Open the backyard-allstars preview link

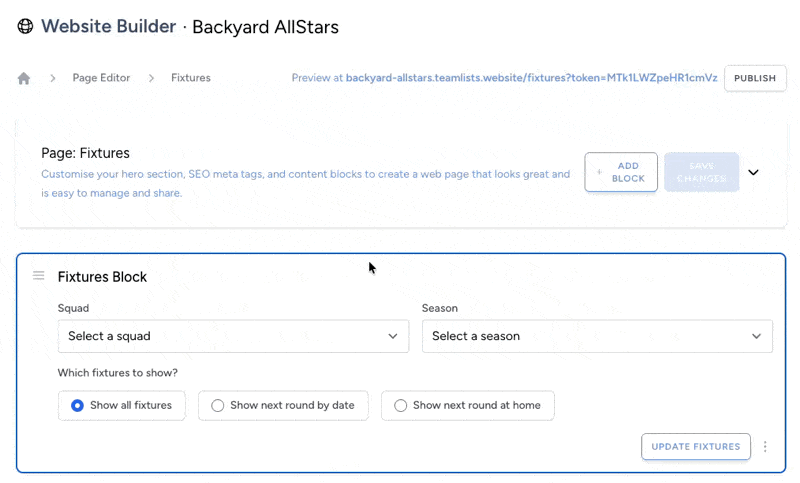tap(532, 78)
